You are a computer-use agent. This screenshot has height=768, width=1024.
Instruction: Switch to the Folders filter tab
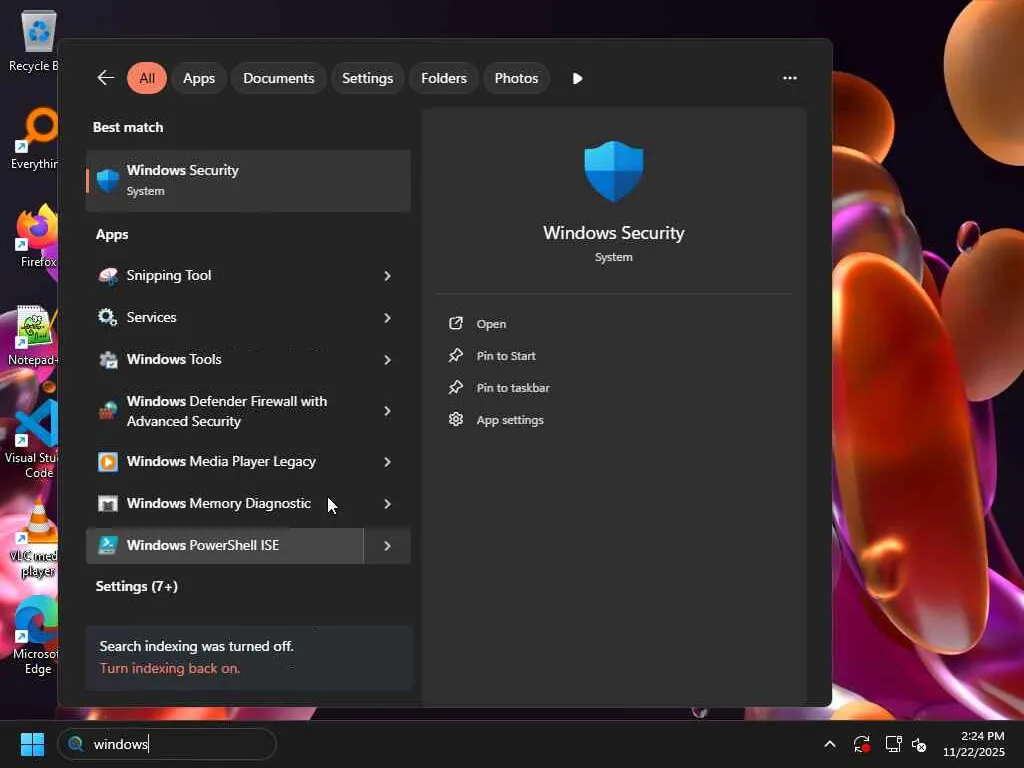click(x=443, y=78)
